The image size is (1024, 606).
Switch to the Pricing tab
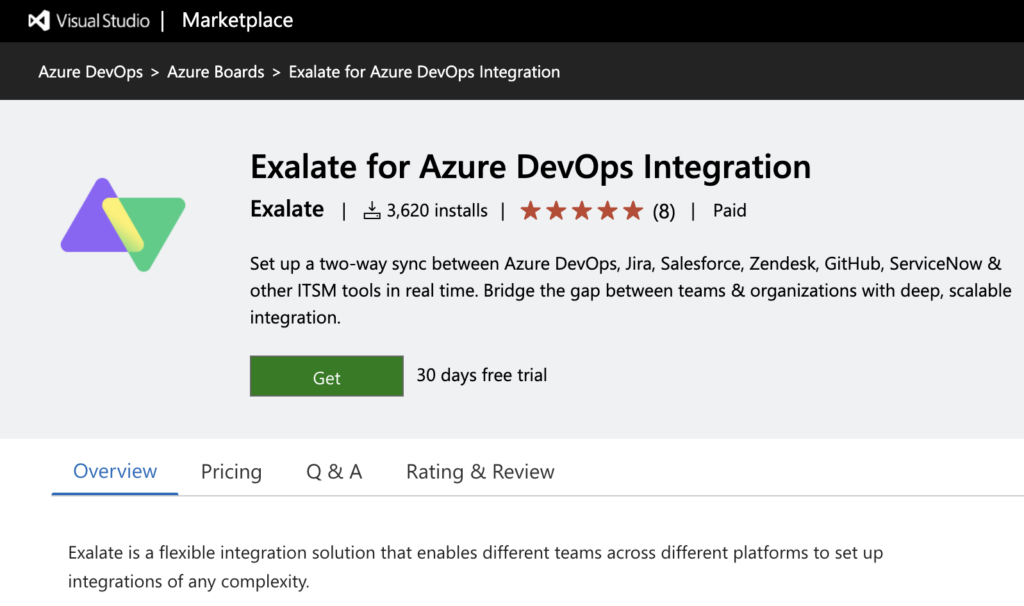click(x=231, y=472)
